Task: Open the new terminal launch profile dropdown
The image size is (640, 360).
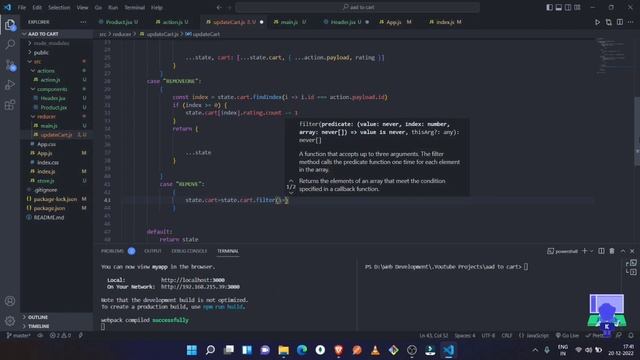Action: point(591,251)
